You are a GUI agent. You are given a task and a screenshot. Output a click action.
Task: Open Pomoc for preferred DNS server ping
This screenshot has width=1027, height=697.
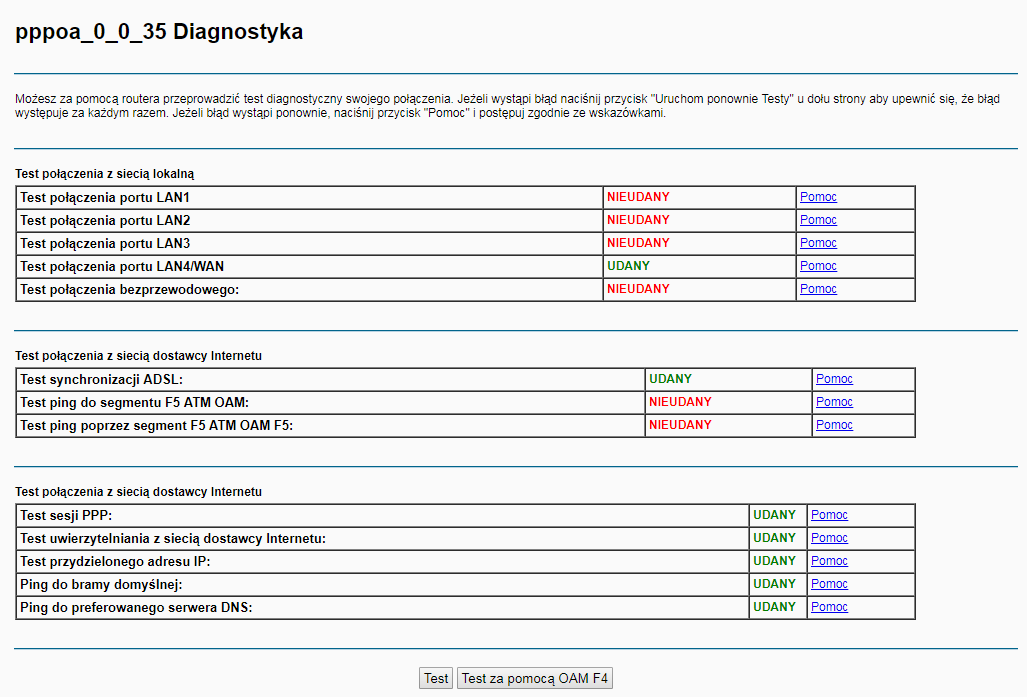tap(829, 607)
